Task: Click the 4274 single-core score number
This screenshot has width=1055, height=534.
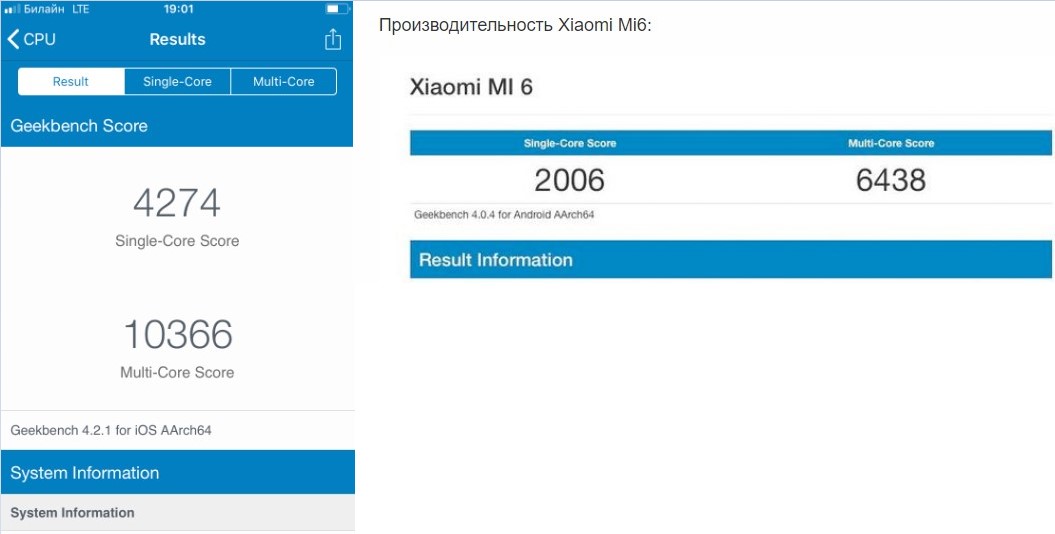Action: 177,203
